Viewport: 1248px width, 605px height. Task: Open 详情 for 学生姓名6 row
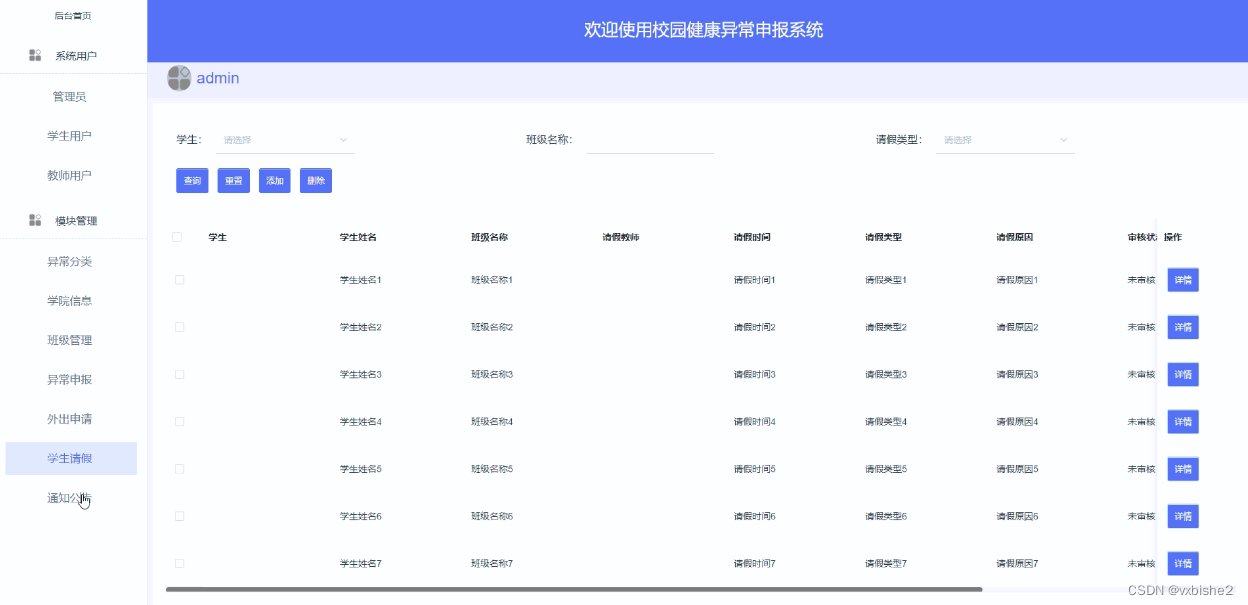click(1183, 516)
